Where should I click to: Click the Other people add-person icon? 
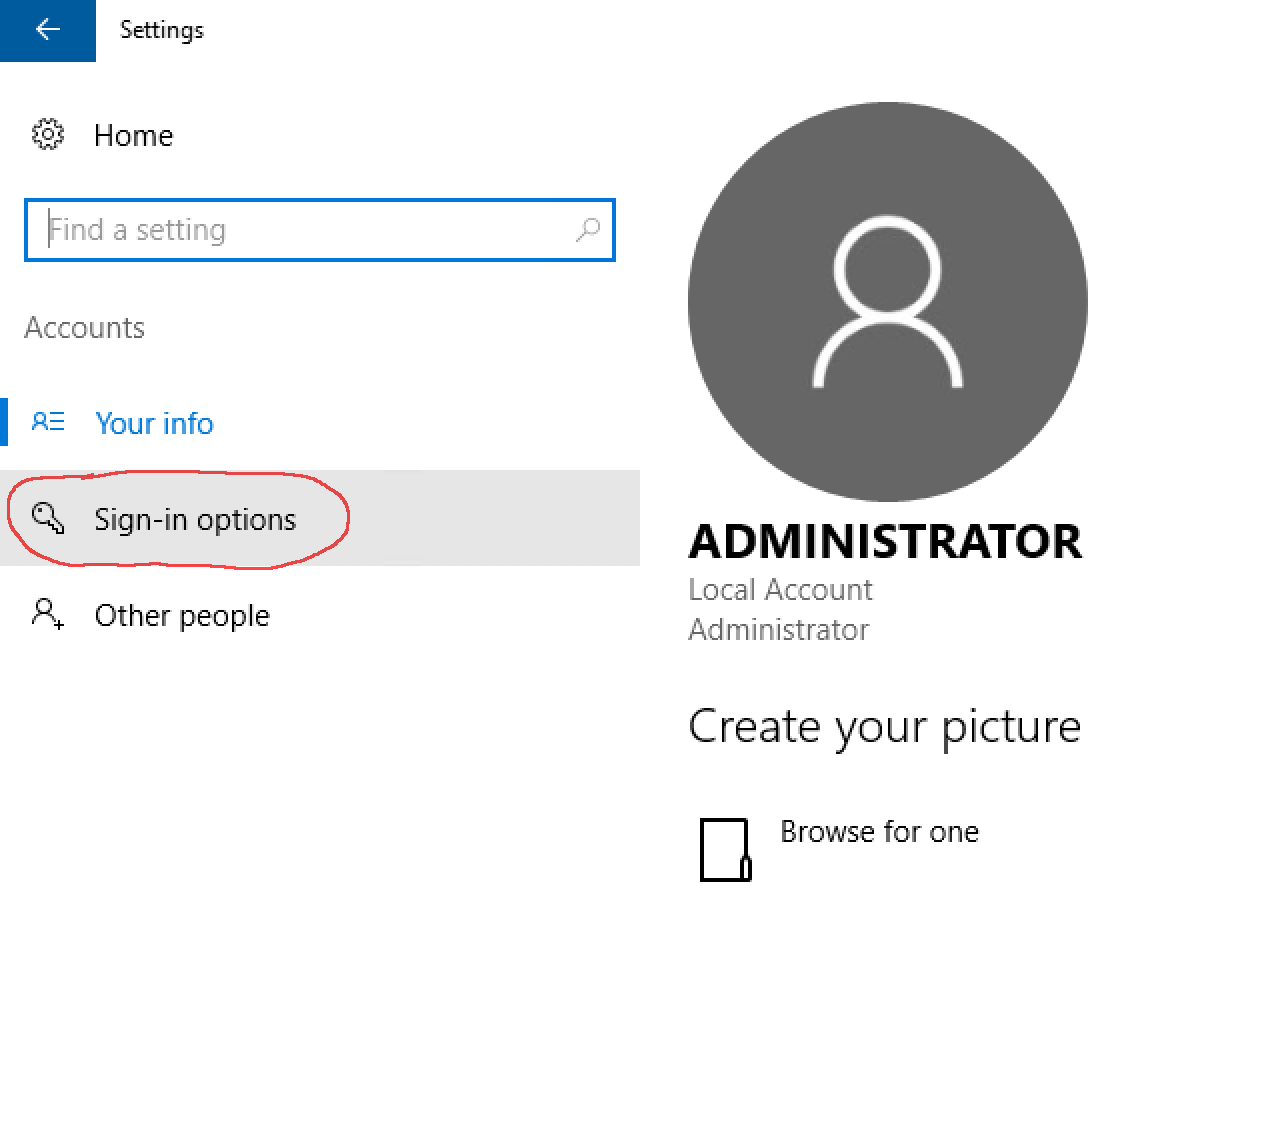pyautogui.click(x=48, y=614)
